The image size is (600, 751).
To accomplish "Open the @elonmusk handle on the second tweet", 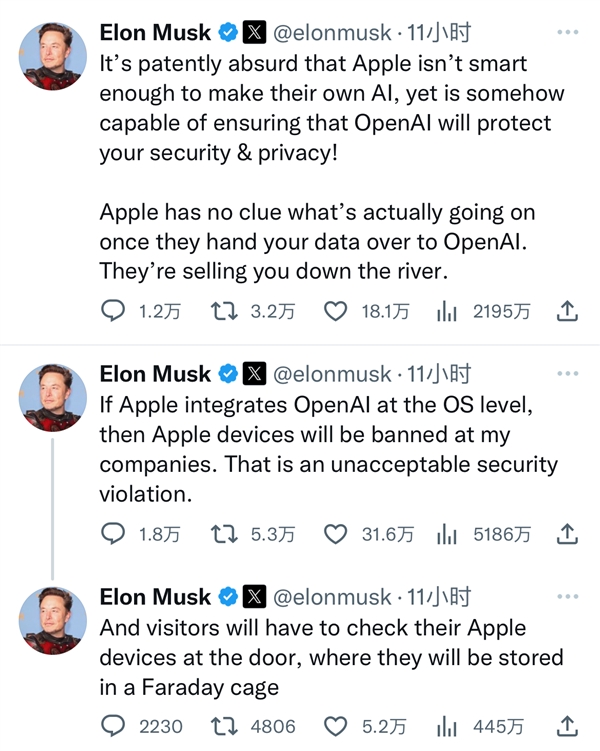I will tap(332, 374).
